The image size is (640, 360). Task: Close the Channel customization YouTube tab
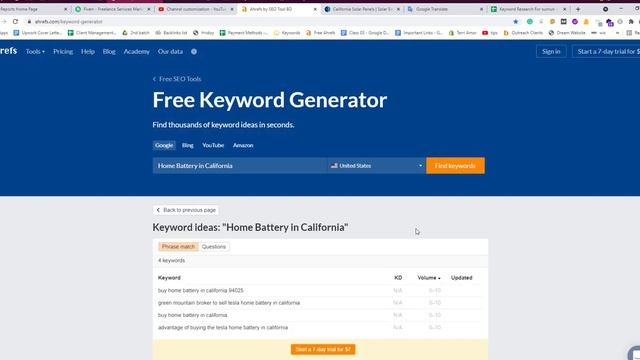click(232, 9)
